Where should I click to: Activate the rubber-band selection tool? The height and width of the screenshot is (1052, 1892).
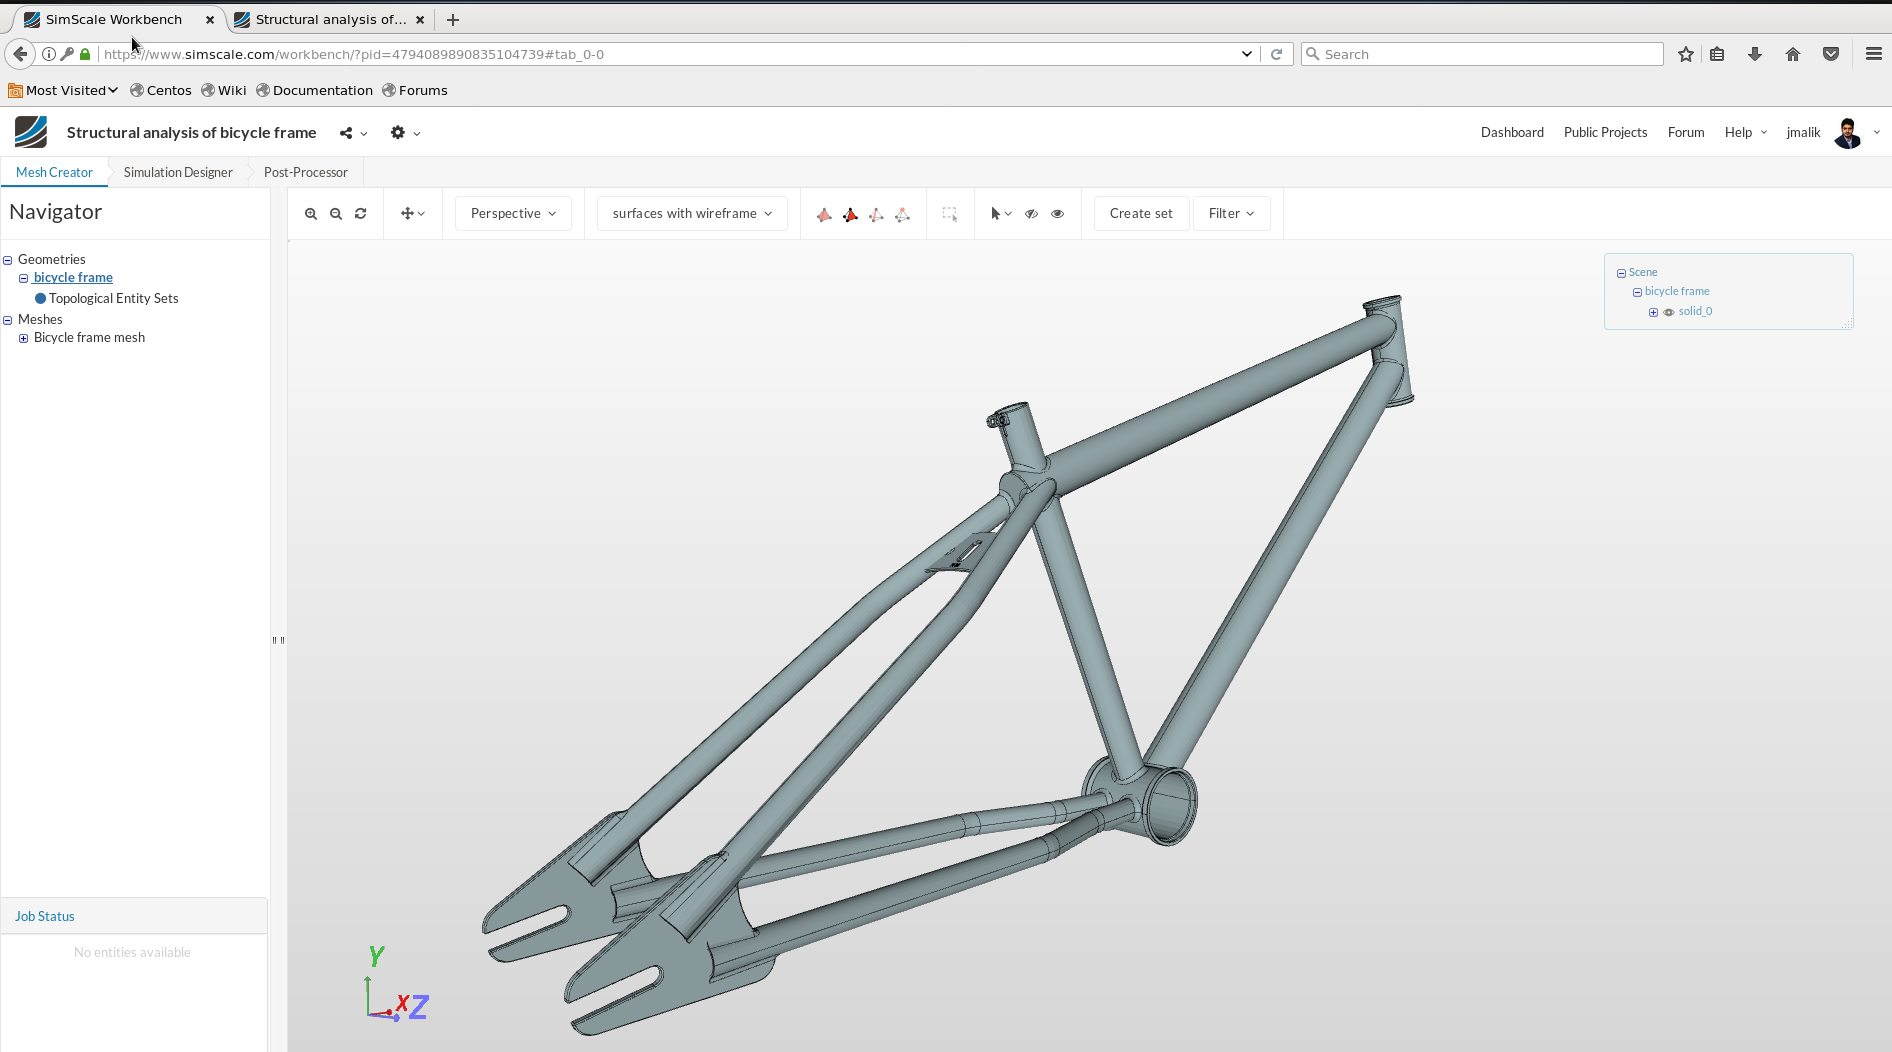(950, 214)
